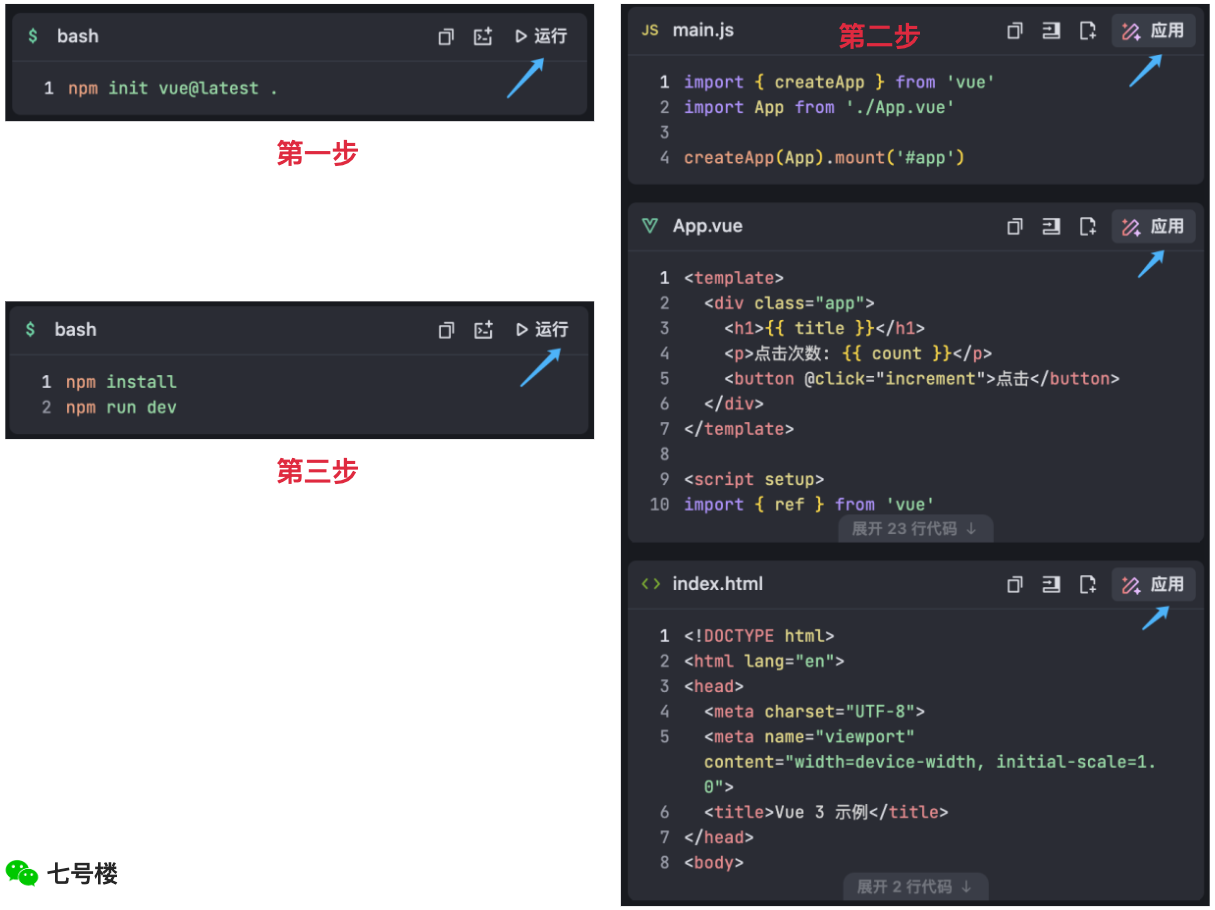Click the 七号楼 WeChat logo
The width and height of the screenshot is (1215, 910).
point(23,872)
